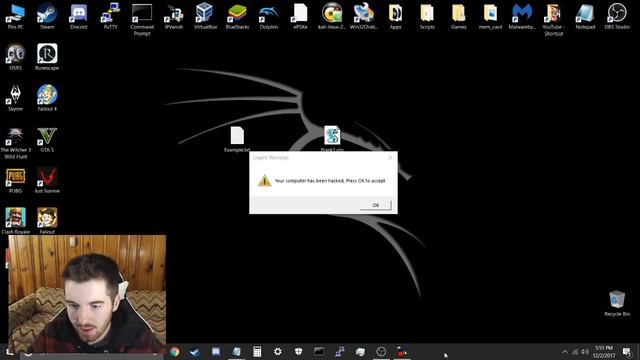Viewport: 640px width, 360px height.
Task: Select the IPVanish desktop shortcut
Action: click(174, 16)
